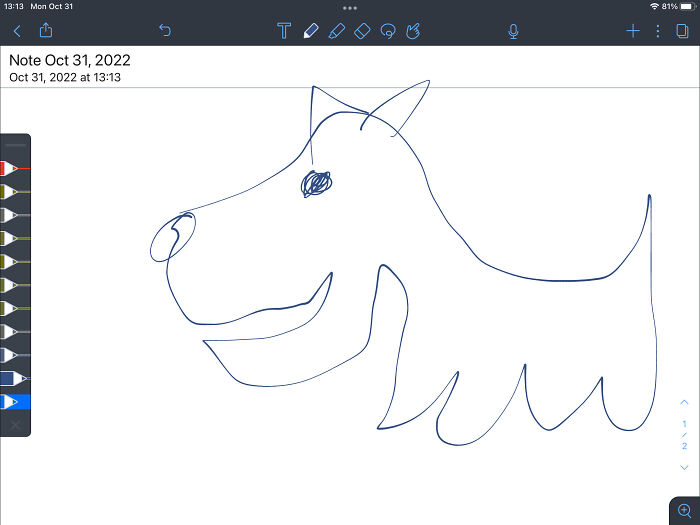Switch to the hand scroll tool
Viewport: 700px width, 525px height.
tap(414, 31)
